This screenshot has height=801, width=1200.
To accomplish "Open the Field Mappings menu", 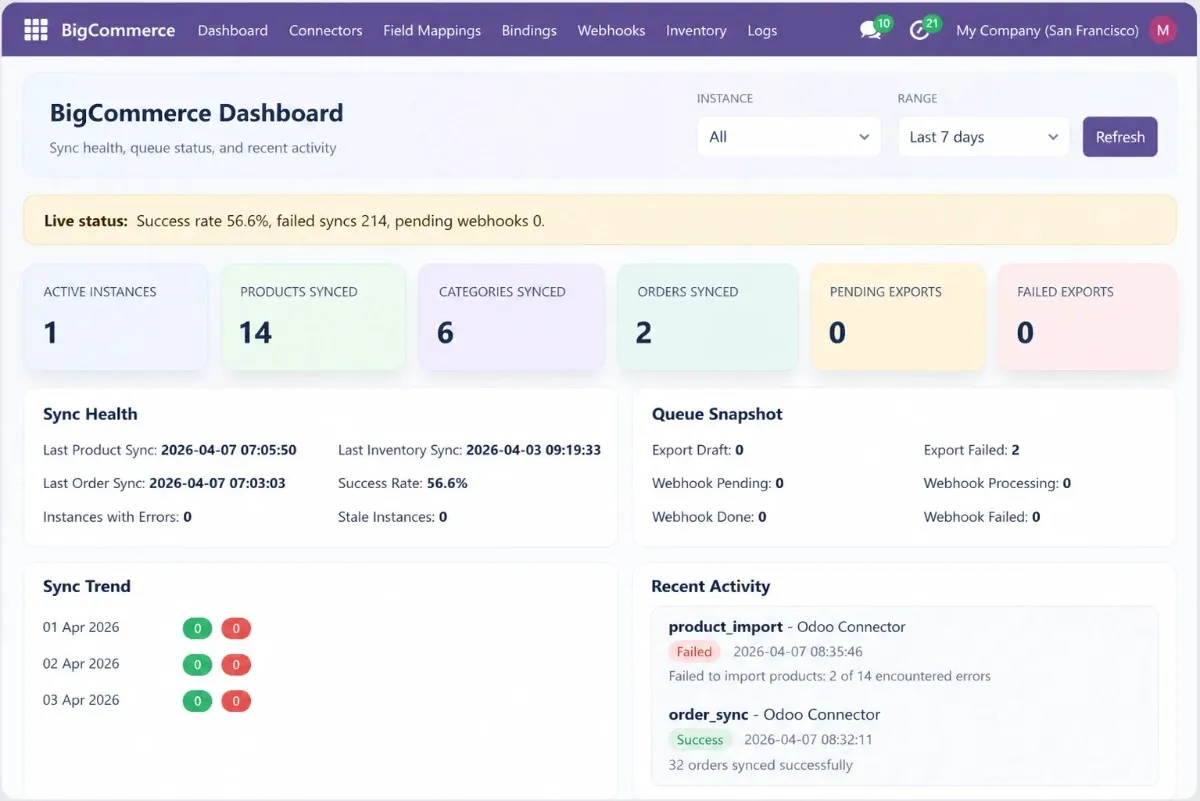I will (x=432, y=30).
